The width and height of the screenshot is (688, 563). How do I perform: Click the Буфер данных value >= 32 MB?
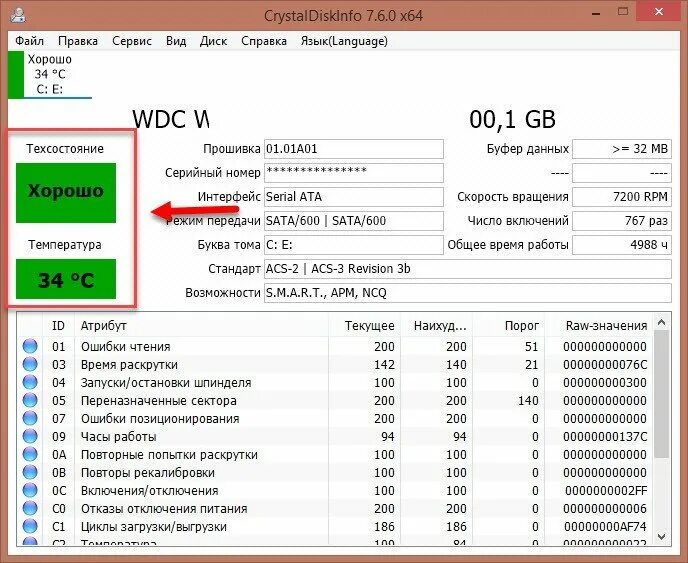coord(622,149)
